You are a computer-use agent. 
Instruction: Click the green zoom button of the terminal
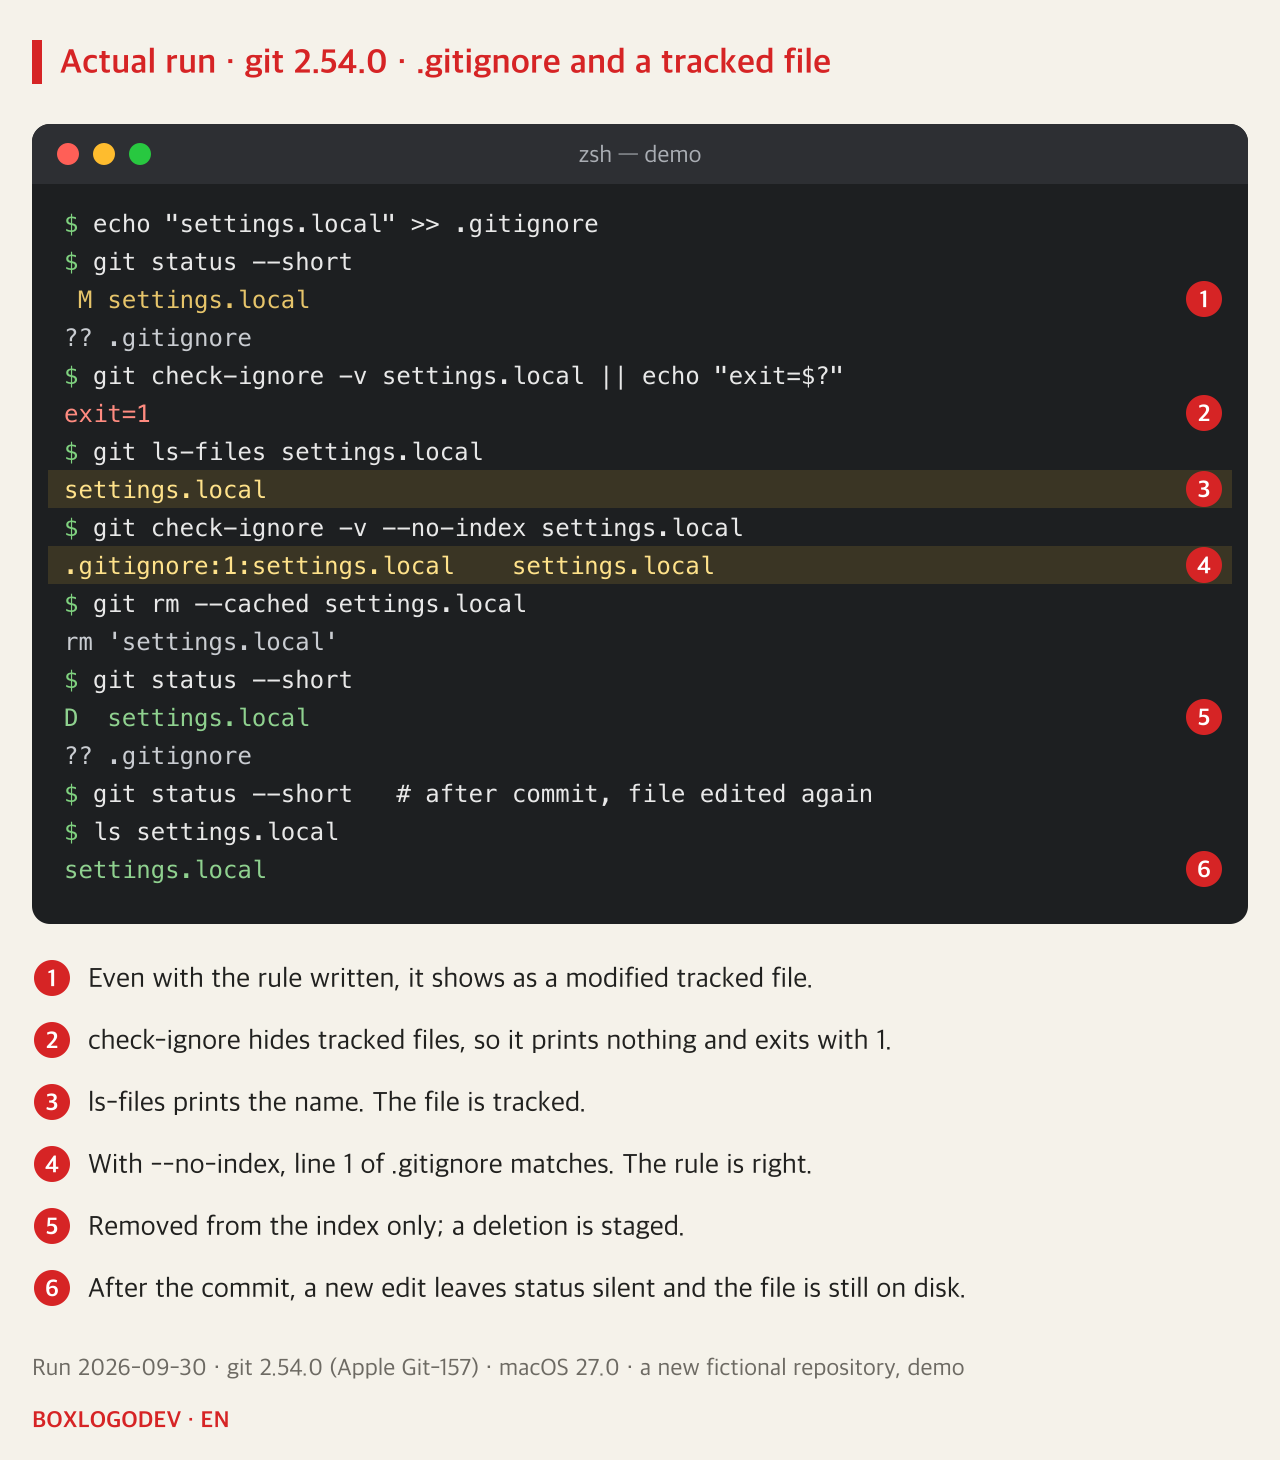click(140, 154)
